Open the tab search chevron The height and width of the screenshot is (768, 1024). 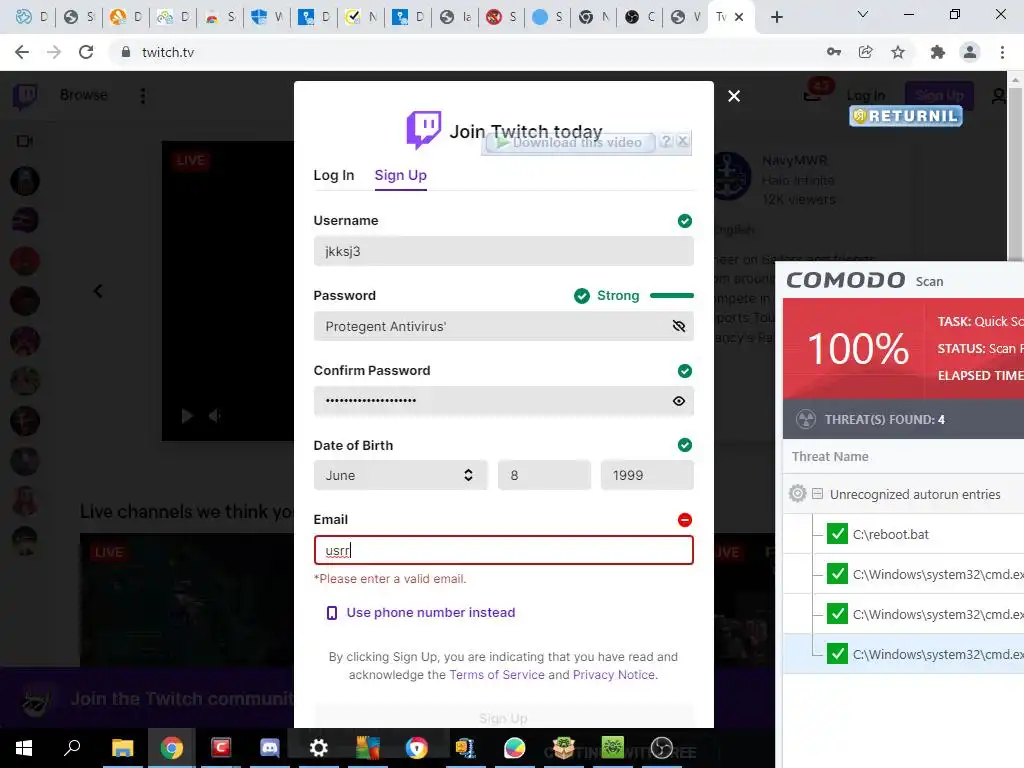point(863,14)
